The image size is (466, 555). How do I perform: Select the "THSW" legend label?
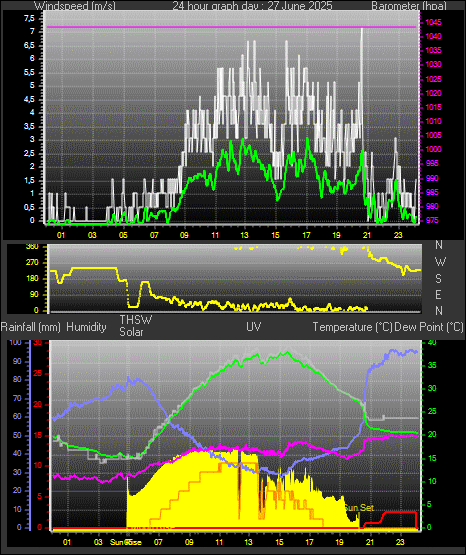click(136, 320)
